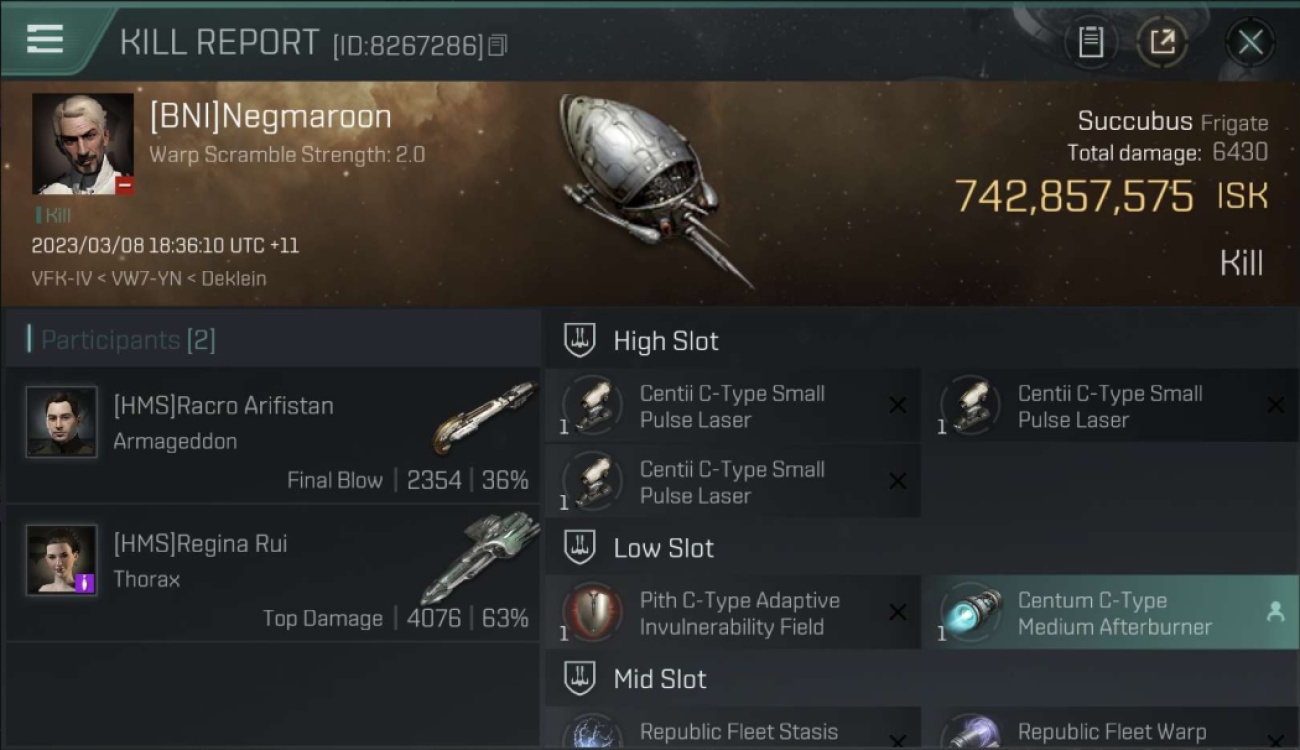Click the Armageddon ship icon
The height and width of the screenshot is (750, 1300).
click(x=485, y=417)
